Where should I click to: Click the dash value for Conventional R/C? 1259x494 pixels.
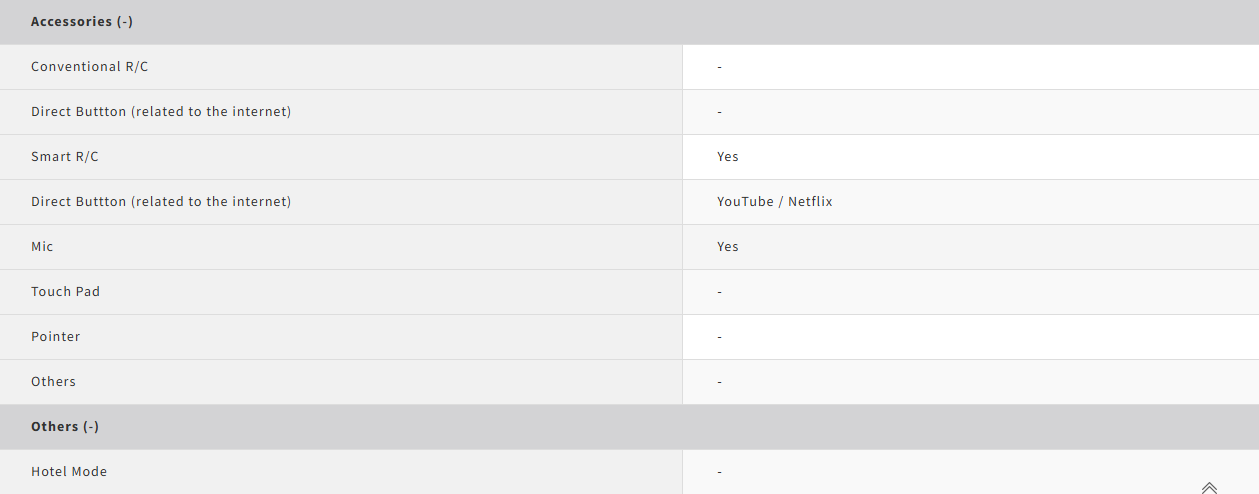[x=720, y=67]
